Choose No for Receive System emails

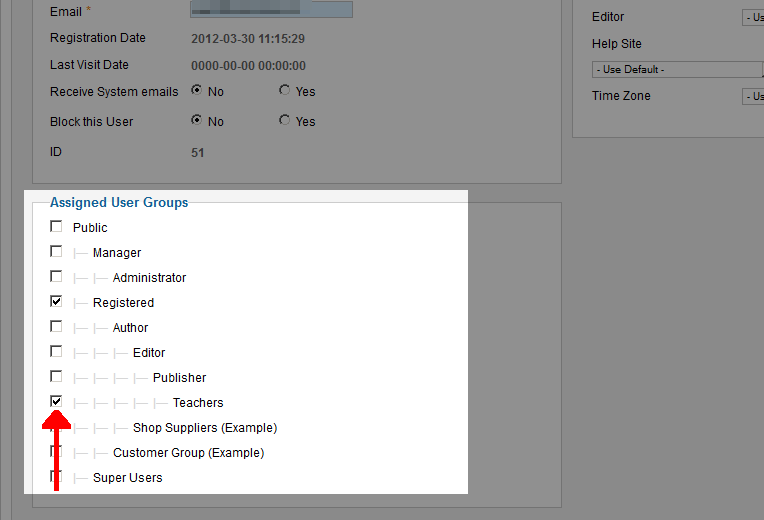pos(196,91)
